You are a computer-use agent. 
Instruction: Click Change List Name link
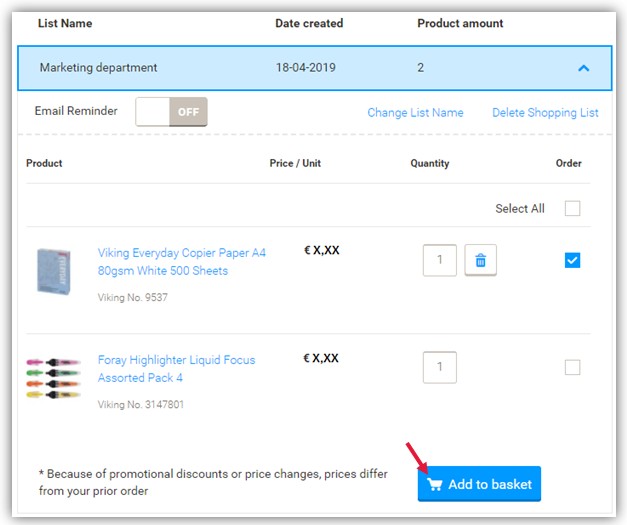(415, 113)
